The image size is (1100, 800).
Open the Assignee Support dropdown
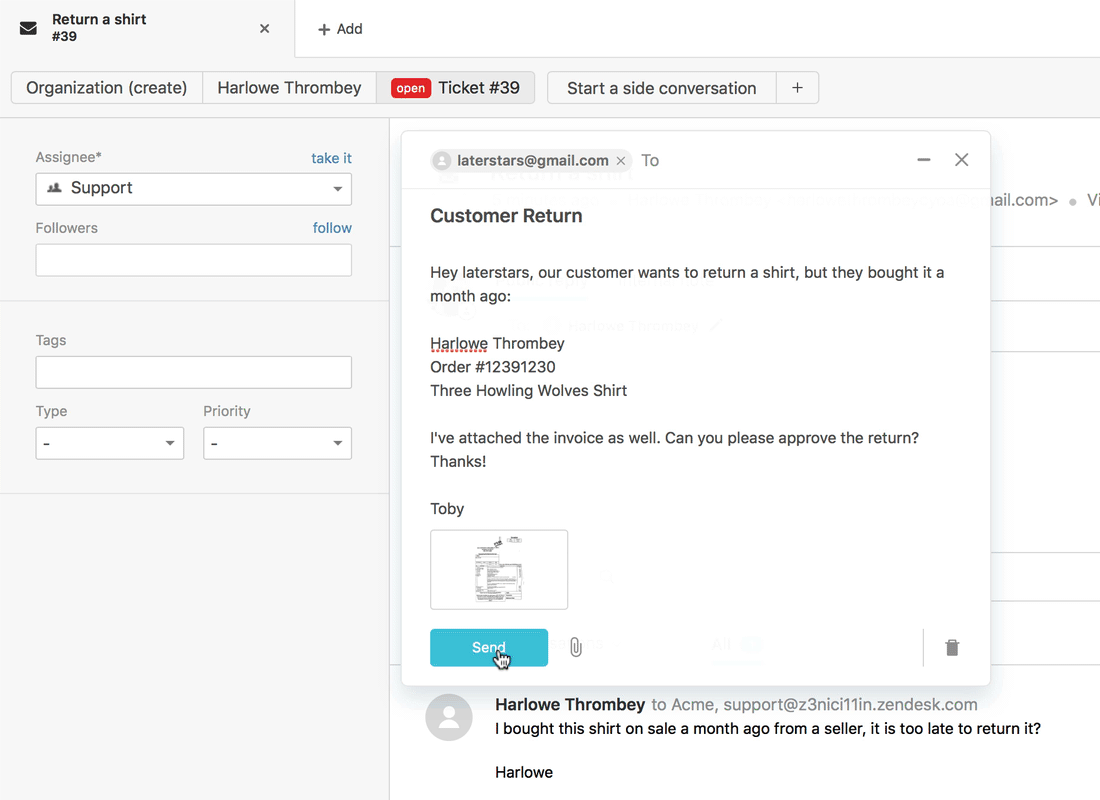[x=193, y=189]
